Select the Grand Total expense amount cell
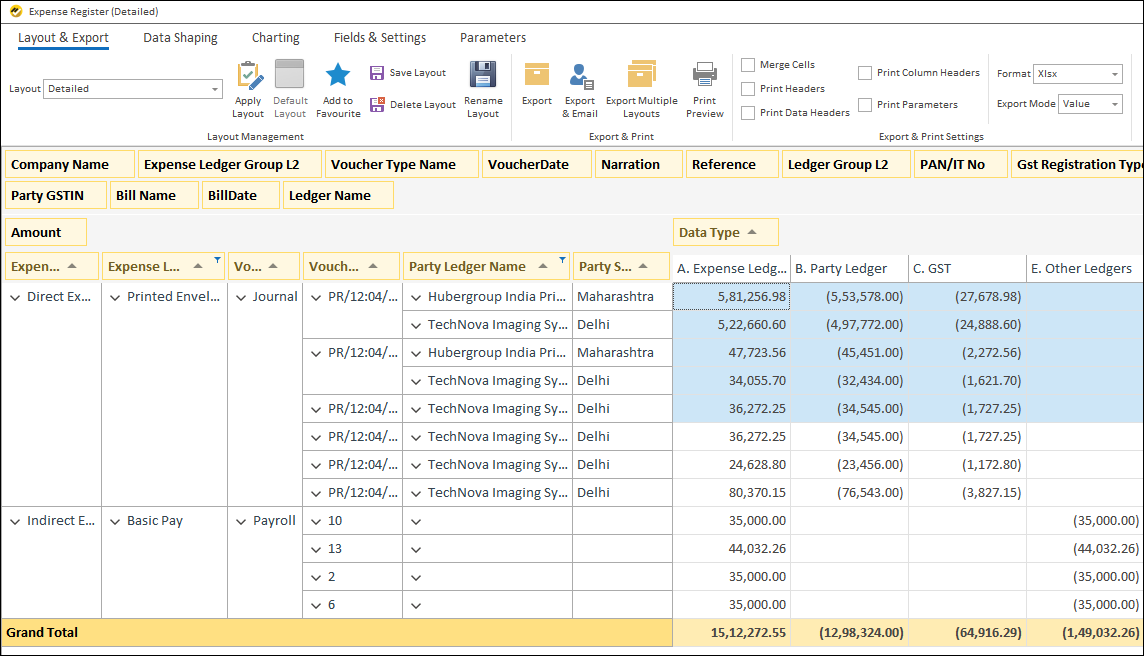Viewport: 1144px width, 656px height. (x=731, y=633)
